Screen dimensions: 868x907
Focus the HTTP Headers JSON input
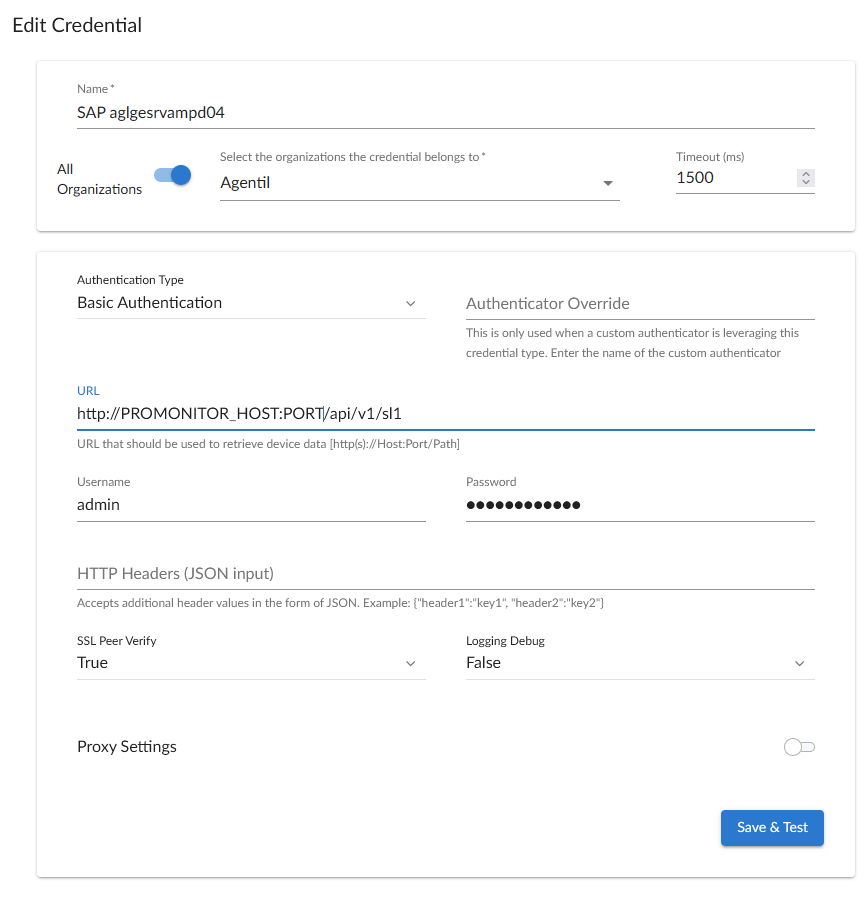point(445,574)
